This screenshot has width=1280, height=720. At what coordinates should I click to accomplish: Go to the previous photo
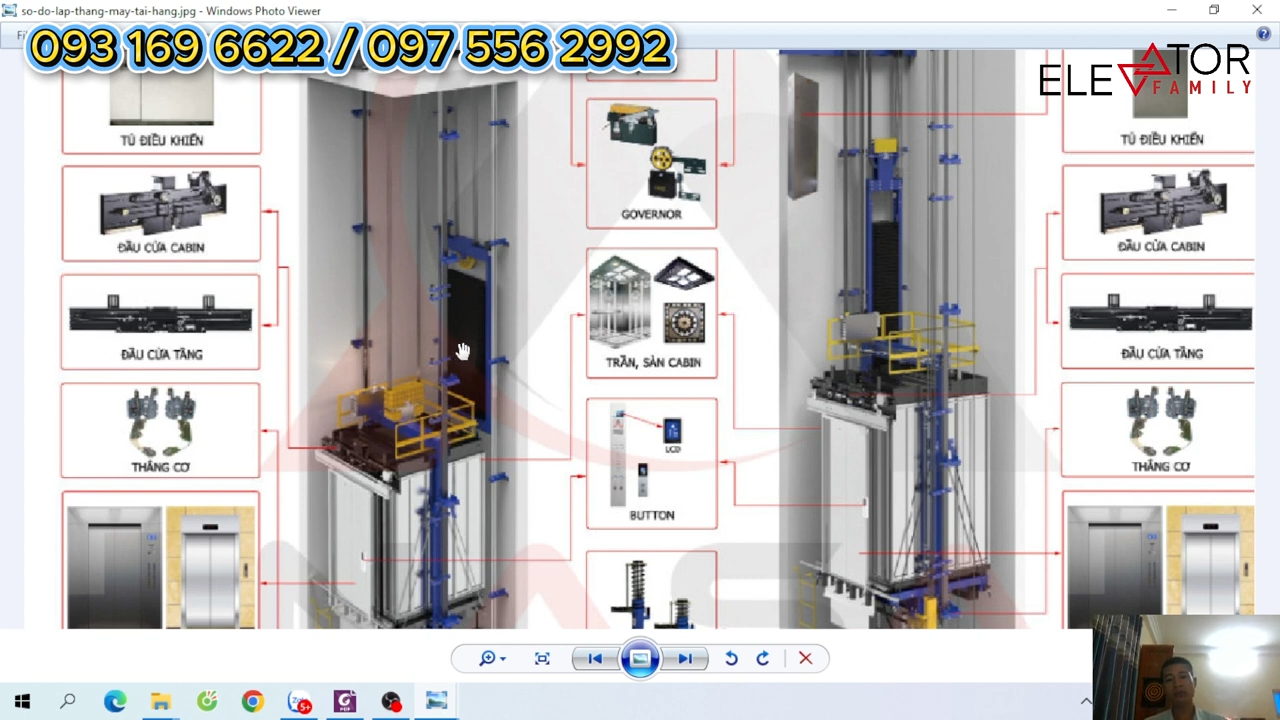pyautogui.click(x=594, y=658)
